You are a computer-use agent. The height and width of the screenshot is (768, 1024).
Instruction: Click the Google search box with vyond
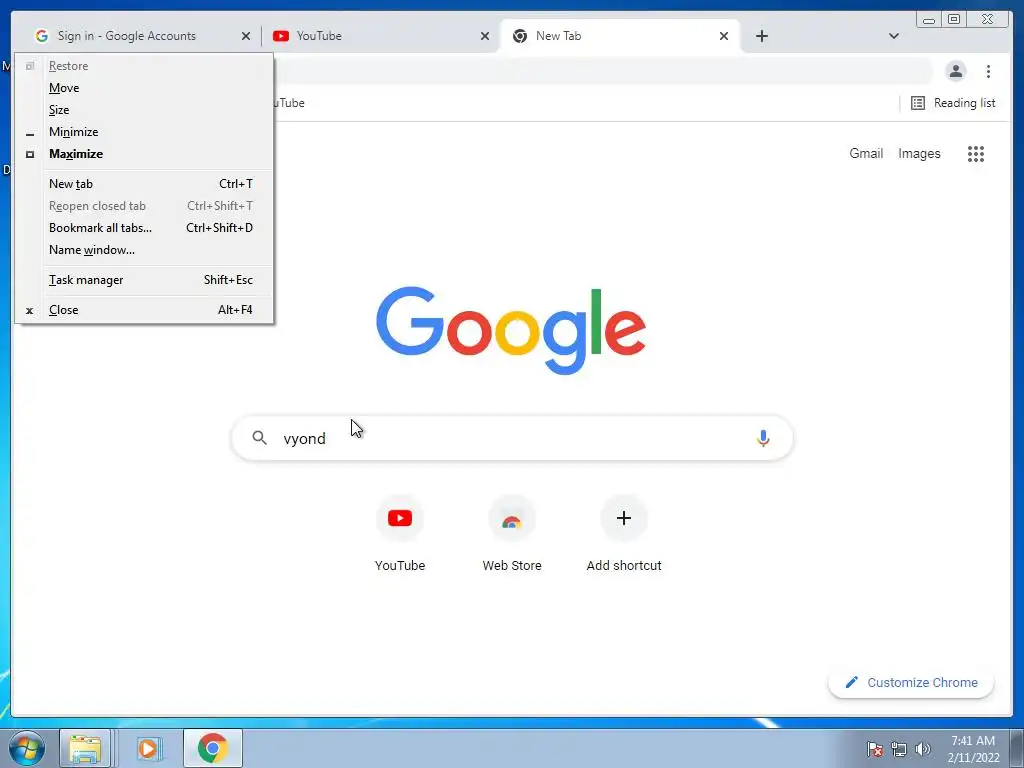[x=512, y=438]
